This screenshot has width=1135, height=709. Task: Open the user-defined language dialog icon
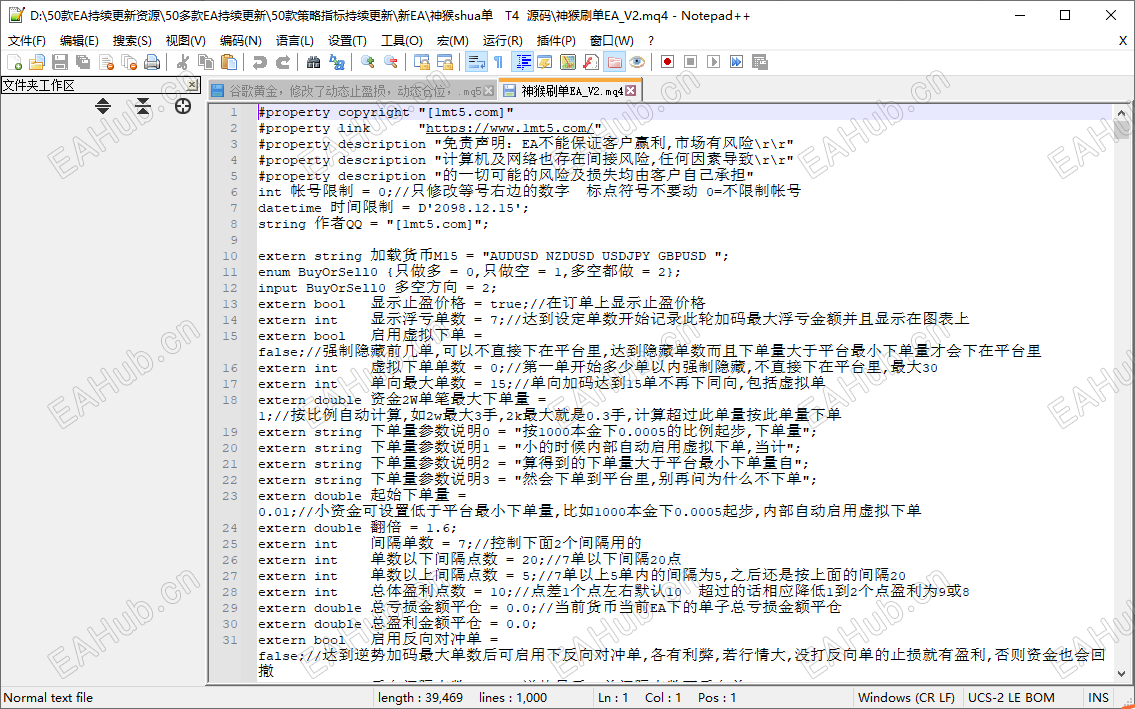point(544,62)
